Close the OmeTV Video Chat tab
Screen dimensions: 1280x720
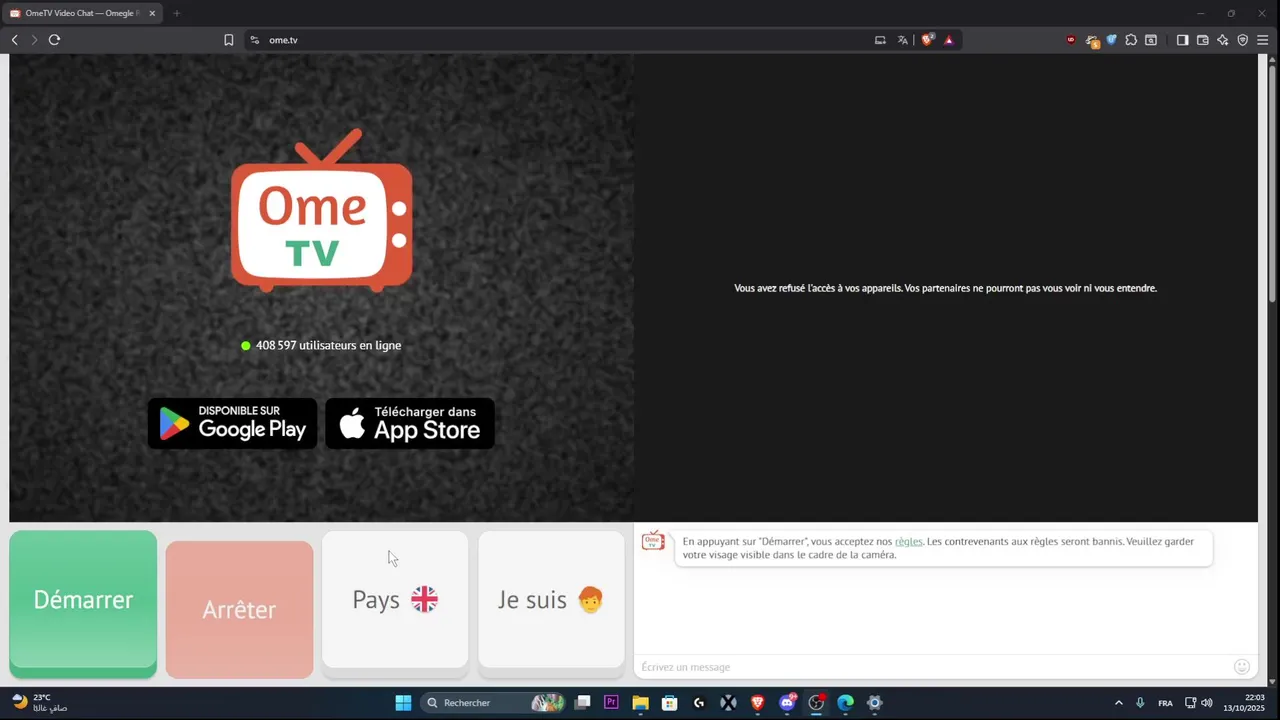pos(152,13)
